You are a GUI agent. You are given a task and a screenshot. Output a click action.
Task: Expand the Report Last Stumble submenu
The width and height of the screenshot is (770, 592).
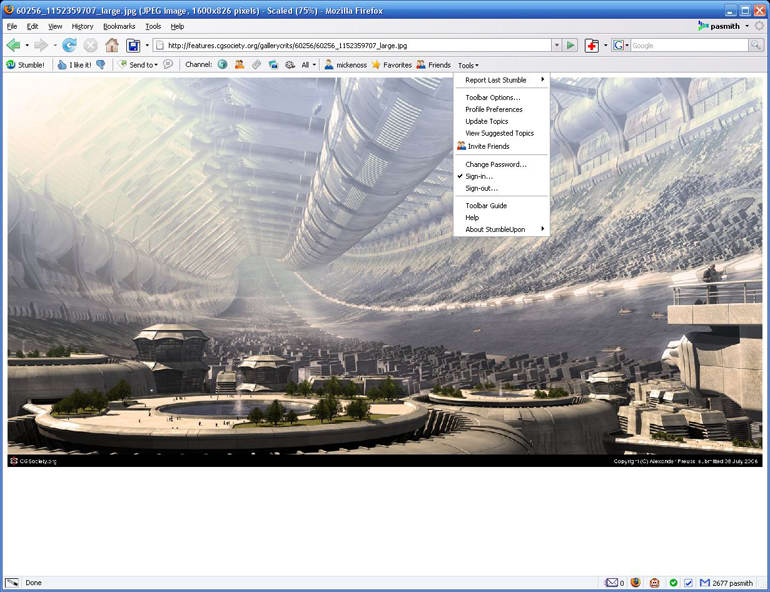click(501, 80)
